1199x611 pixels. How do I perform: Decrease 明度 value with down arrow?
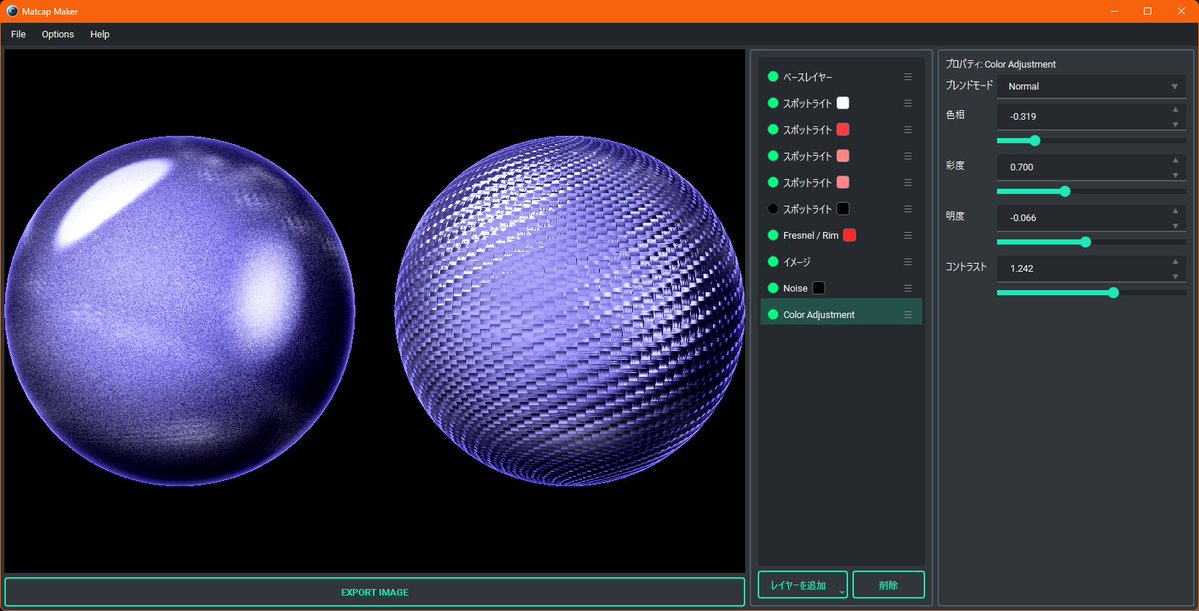tap(1175, 226)
